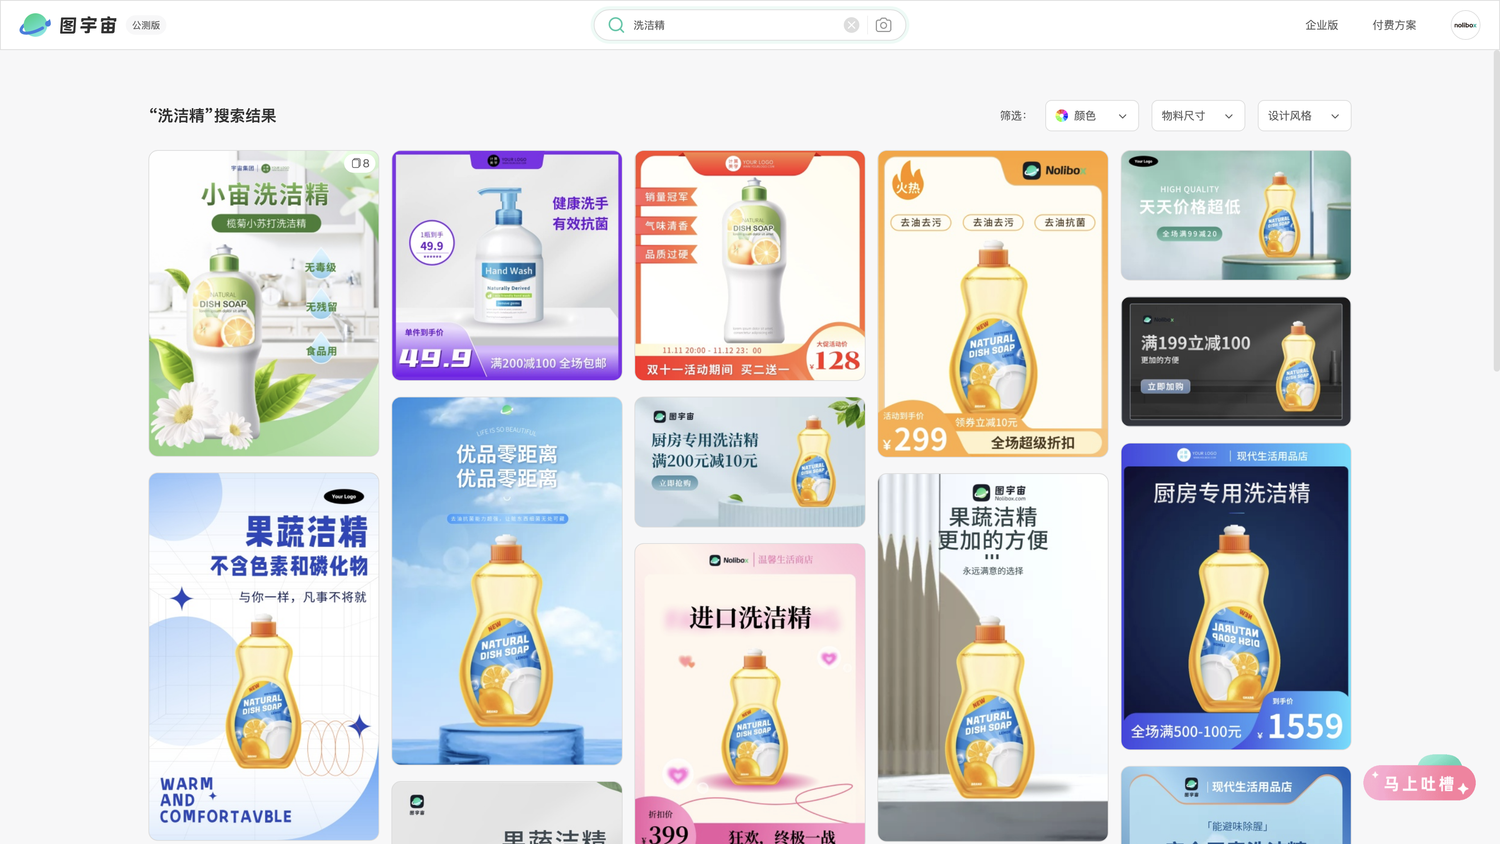Open the 全场超级折扣 299 template
Viewport: 1500px width, 844px height.
coord(993,303)
